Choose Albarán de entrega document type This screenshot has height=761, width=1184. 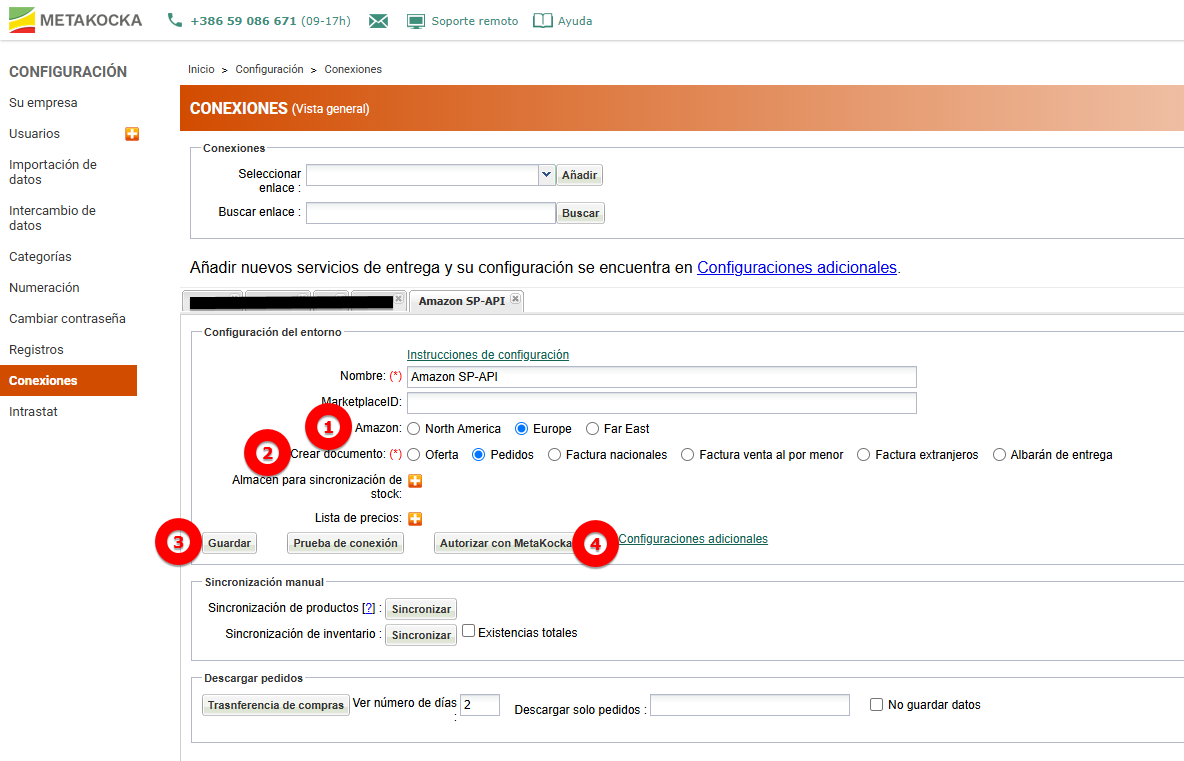point(999,454)
